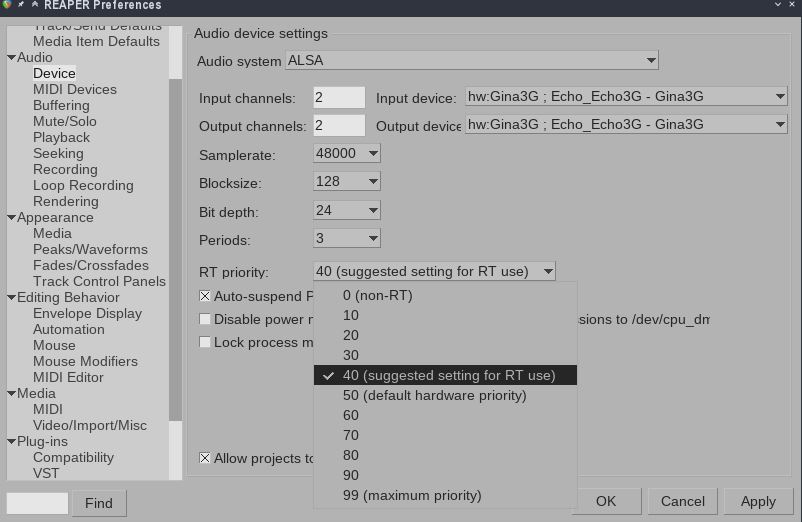Select priority 80 from the list
Screen dimensions: 802x522
(x=445, y=455)
